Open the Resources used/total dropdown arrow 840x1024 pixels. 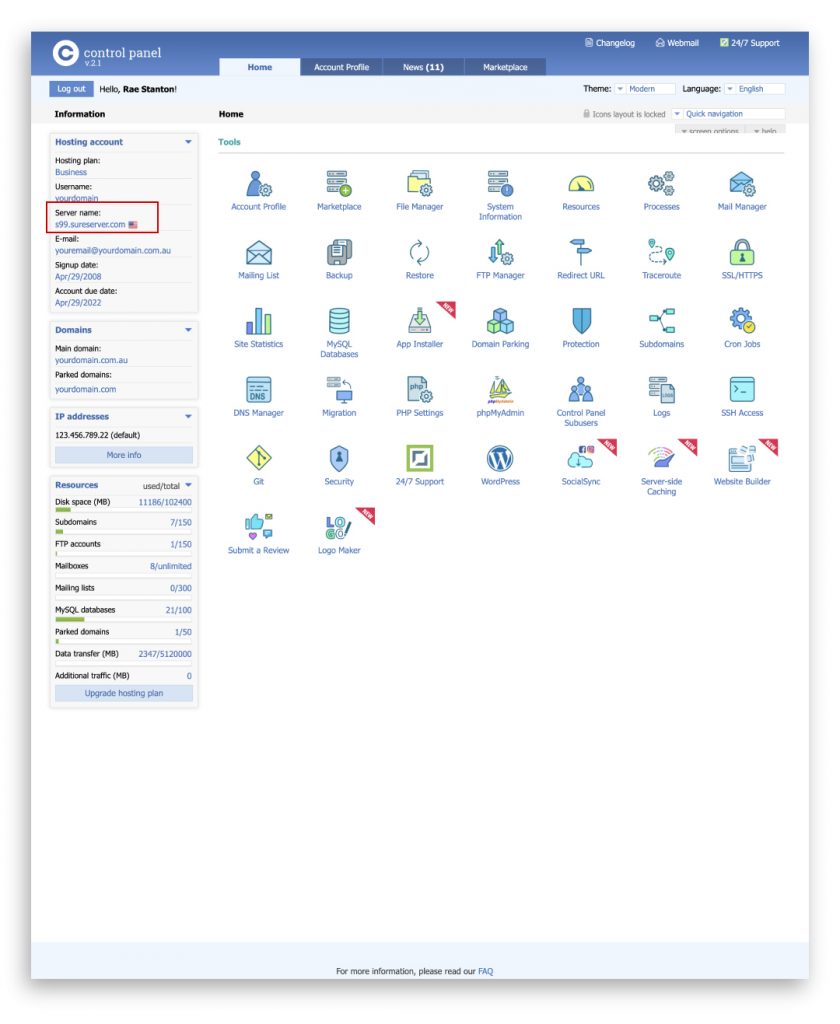pyautogui.click(x=188, y=485)
